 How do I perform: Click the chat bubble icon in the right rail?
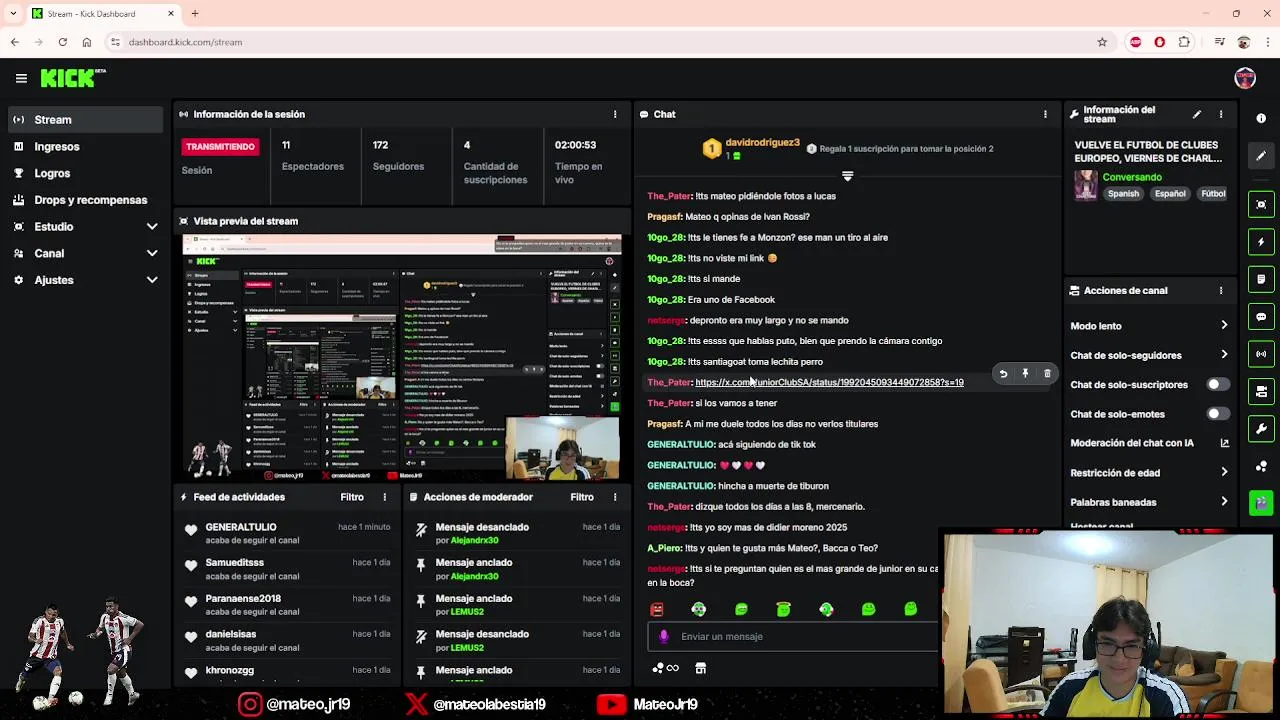(1261, 317)
